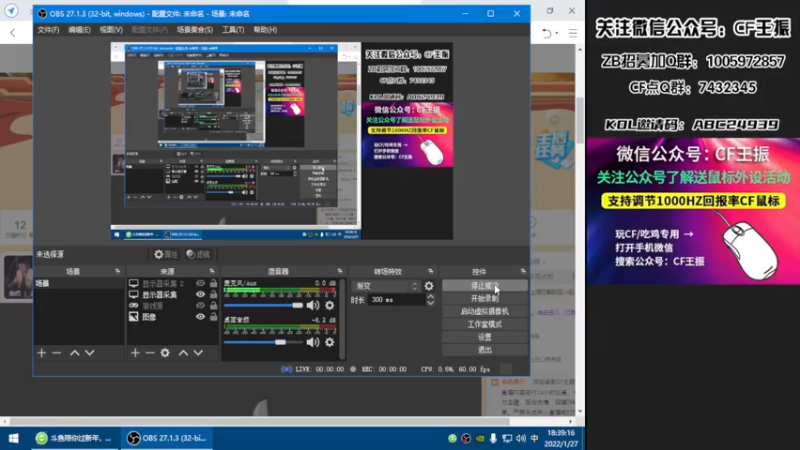The image size is (800, 450).
Task: Hide the 图像 source via eye icon
Action: point(200,317)
